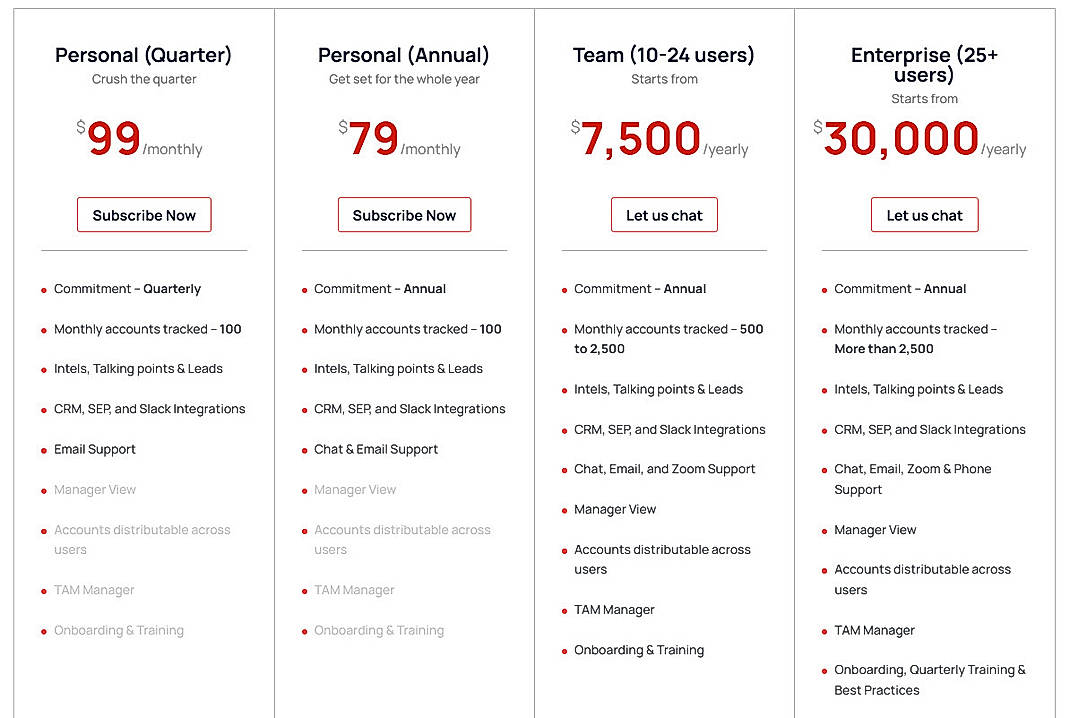Select the Personal (Annual) plan title
The width and height of the screenshot is (1070, 718).
(x=403, y=55)
